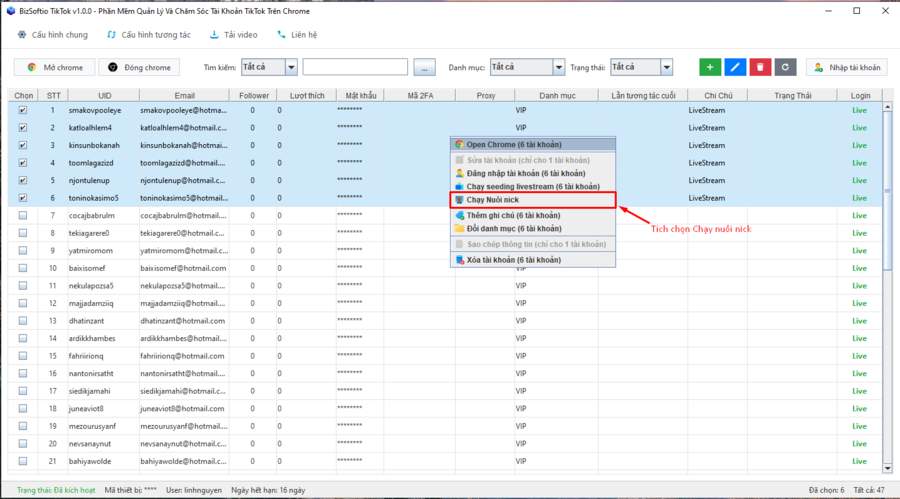Click the red trash delete icon
Viewport: 900px width, 499px height.
click(x=761, y=67)
